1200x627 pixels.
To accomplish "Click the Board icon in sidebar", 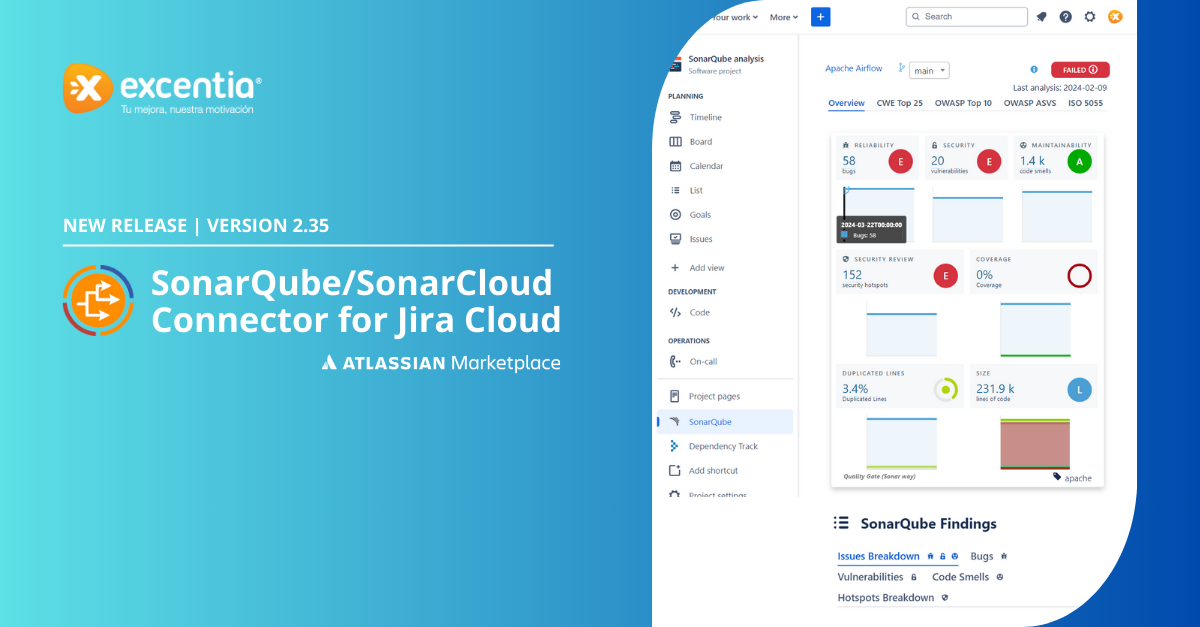I will pos(676,141).
